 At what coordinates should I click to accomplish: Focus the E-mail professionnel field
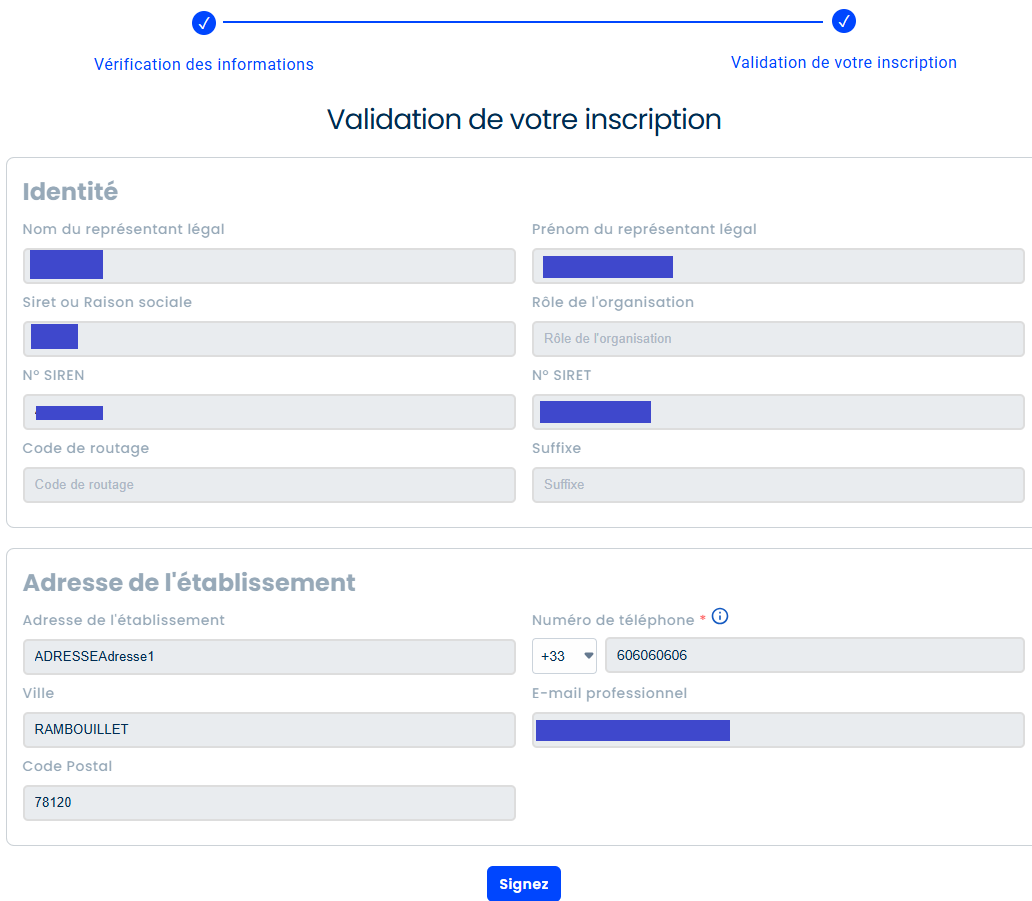pyautogui.click(x=778, y=730)
